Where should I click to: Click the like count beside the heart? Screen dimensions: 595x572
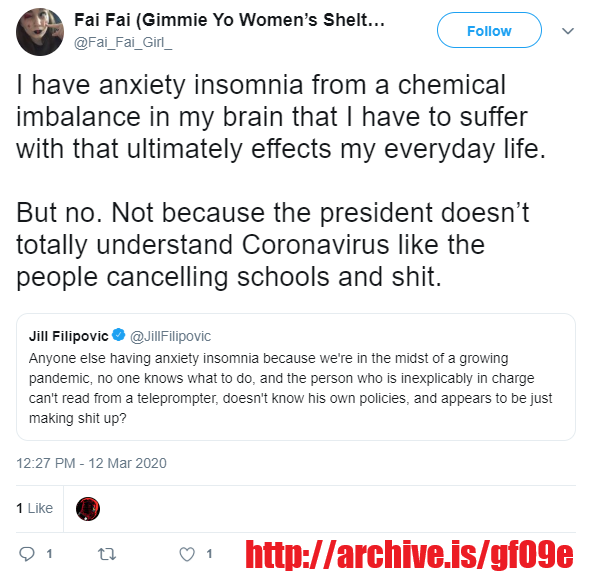tap(209, 554)
